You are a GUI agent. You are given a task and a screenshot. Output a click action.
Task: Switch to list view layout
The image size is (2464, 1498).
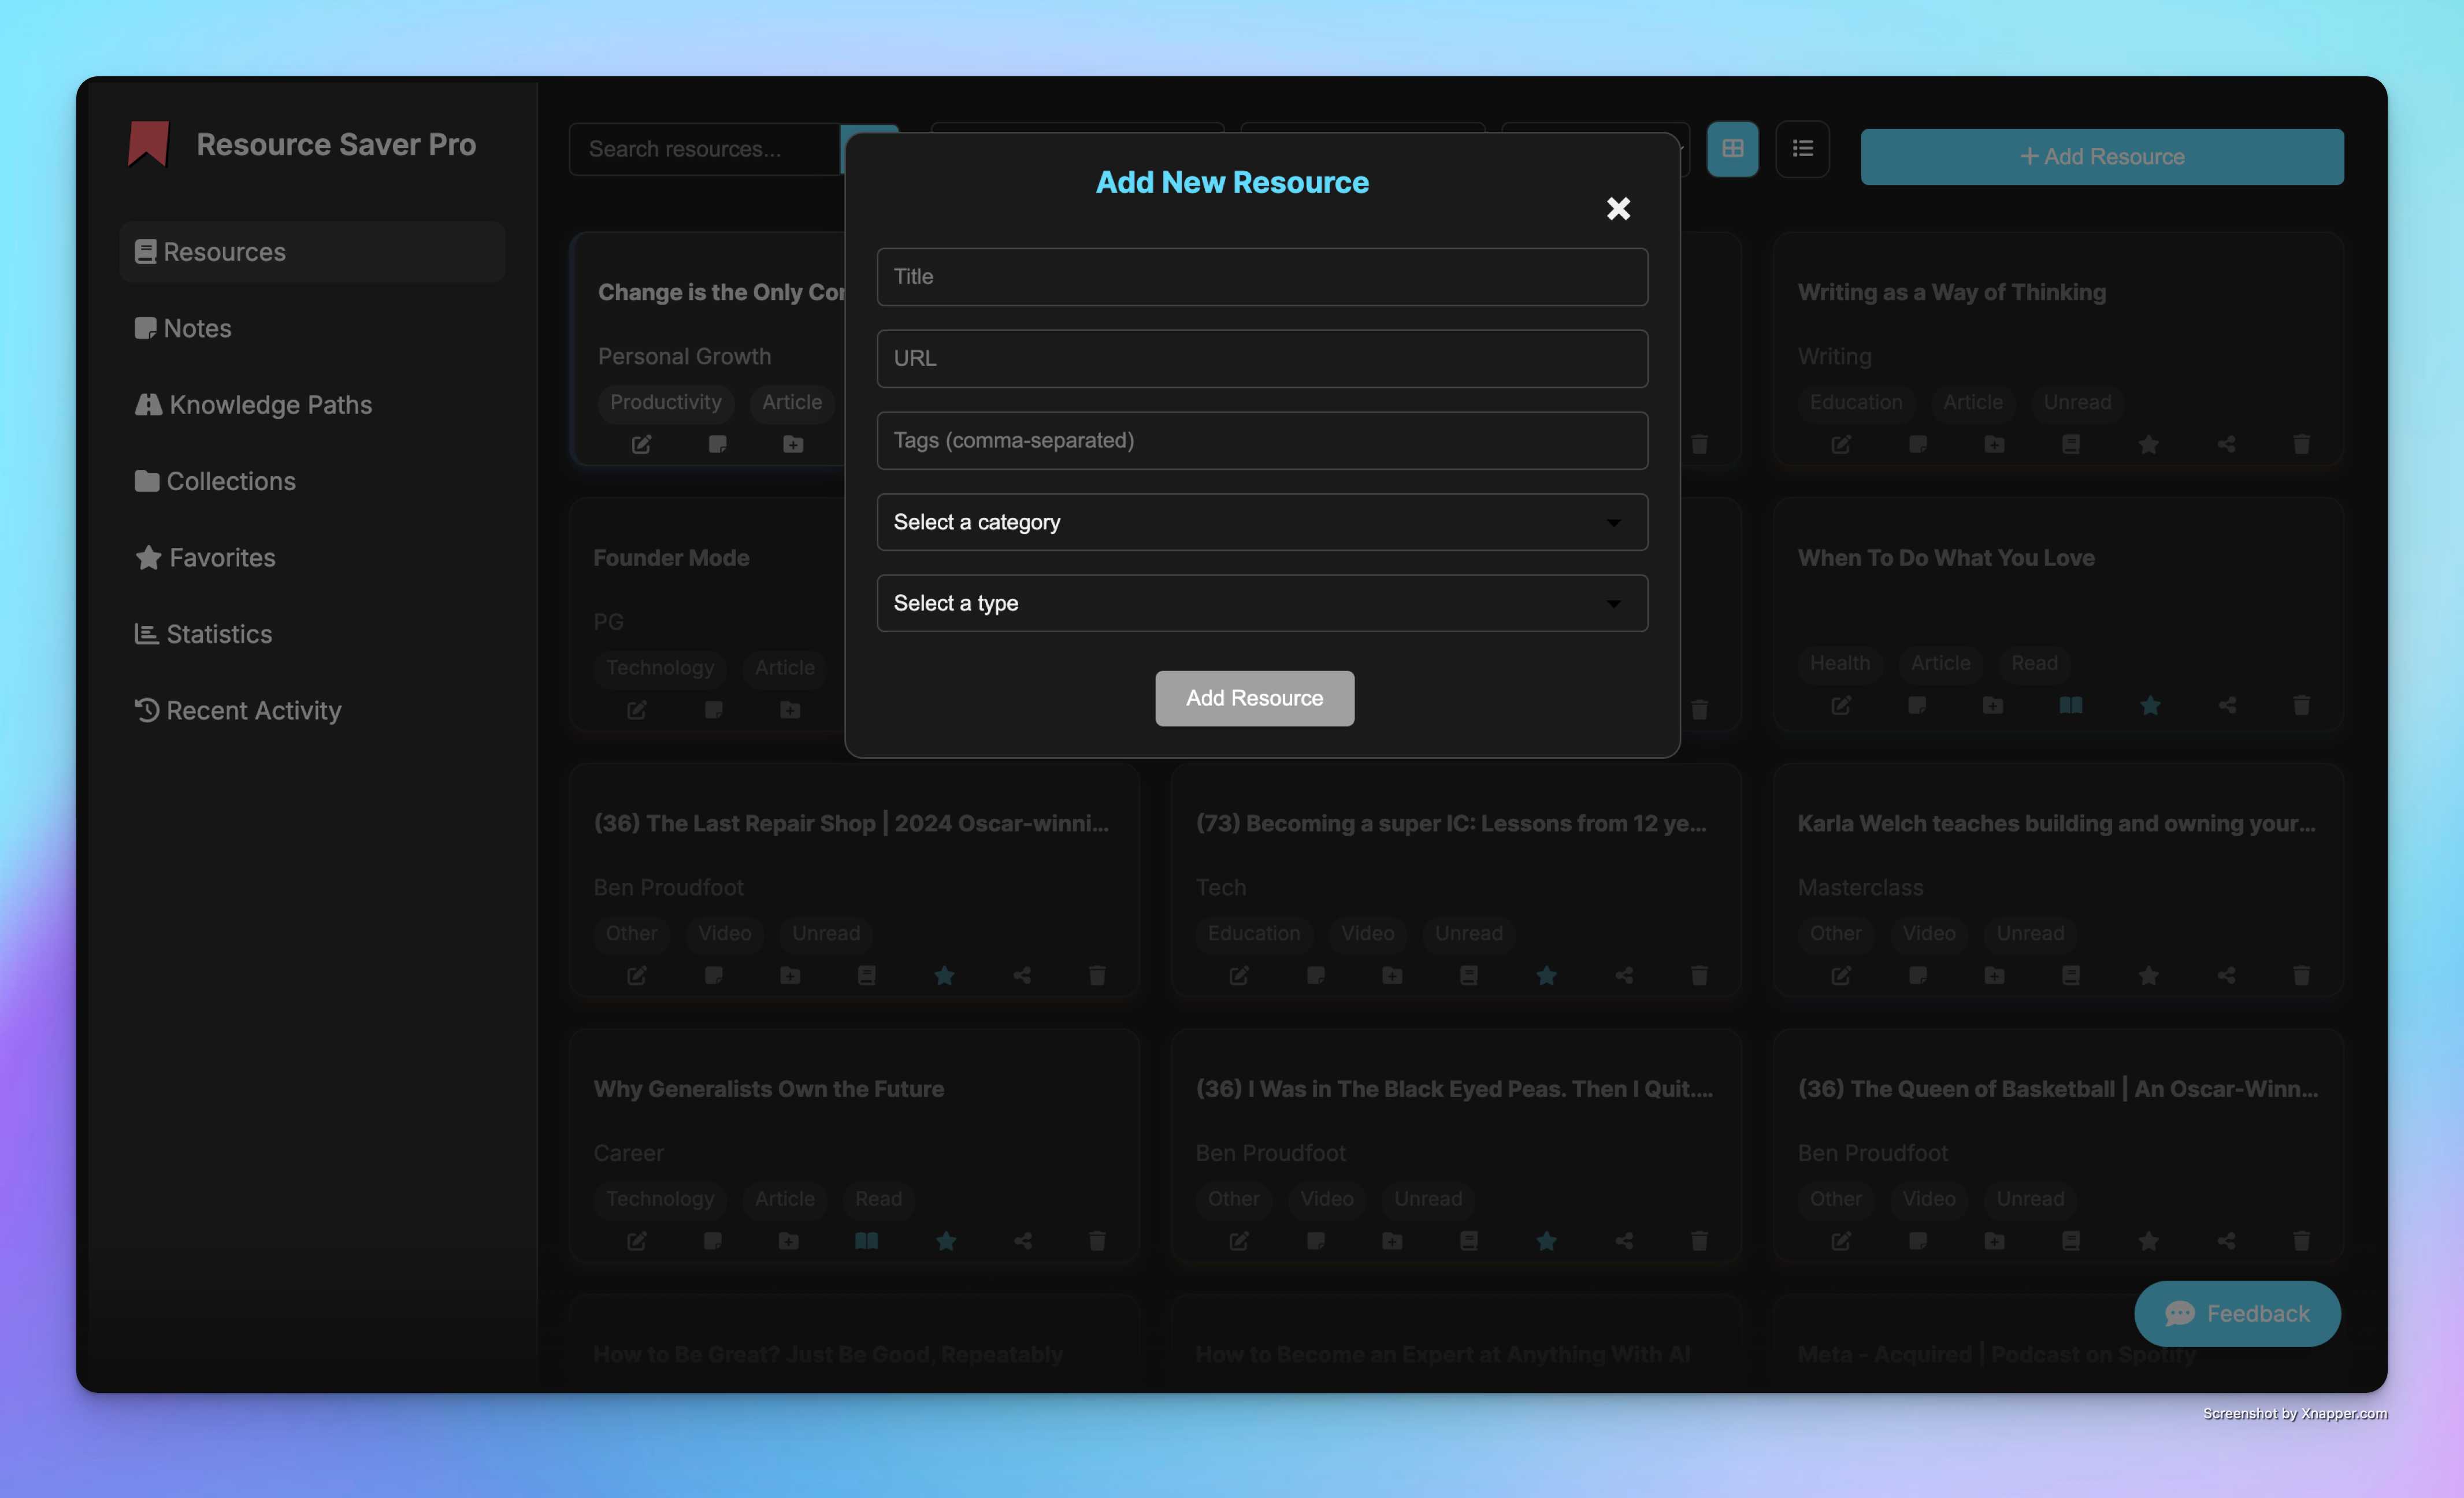click(1802, 149)
